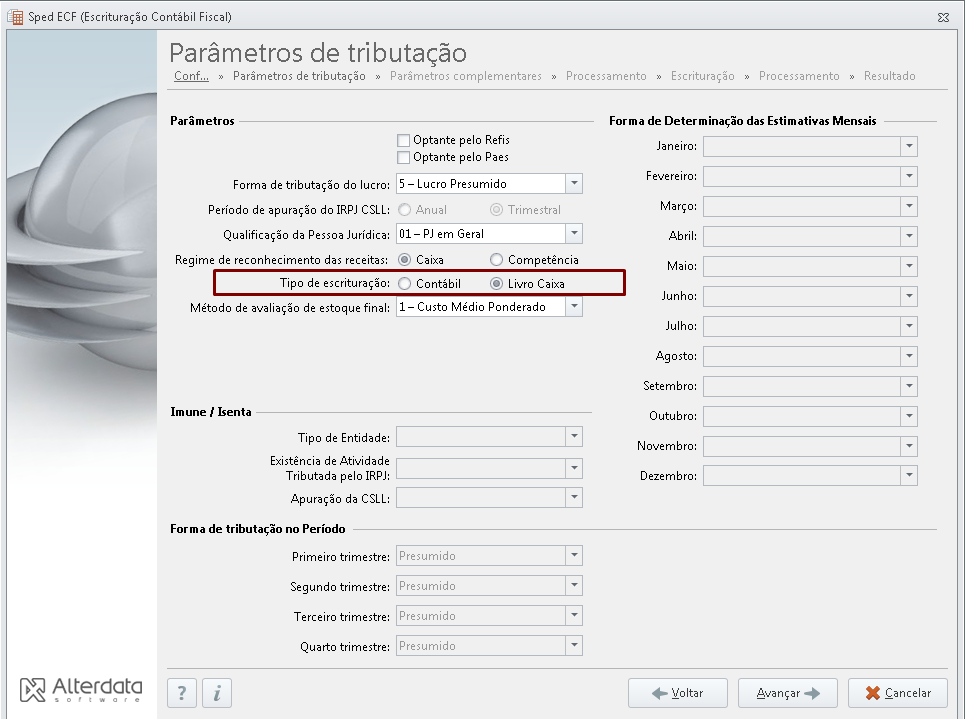Open the Março estimativa dropdown
This screenshot has width=965, height=719.
pos(909,206)
